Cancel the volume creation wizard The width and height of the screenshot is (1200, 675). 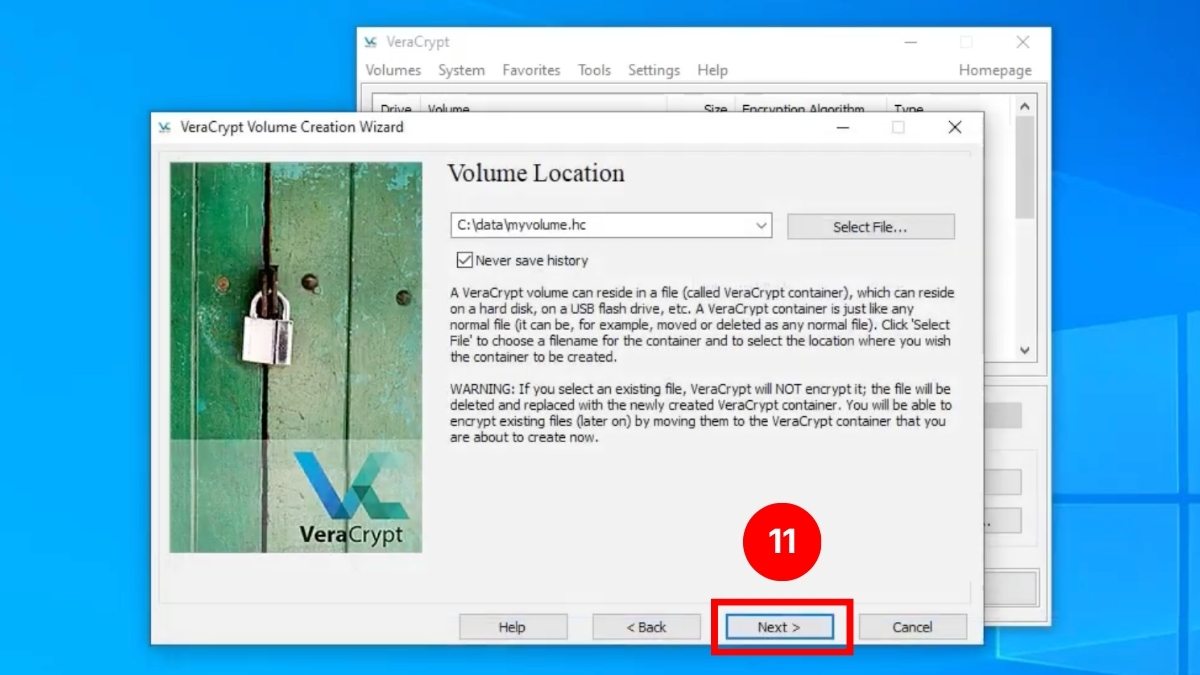point(912,627)
